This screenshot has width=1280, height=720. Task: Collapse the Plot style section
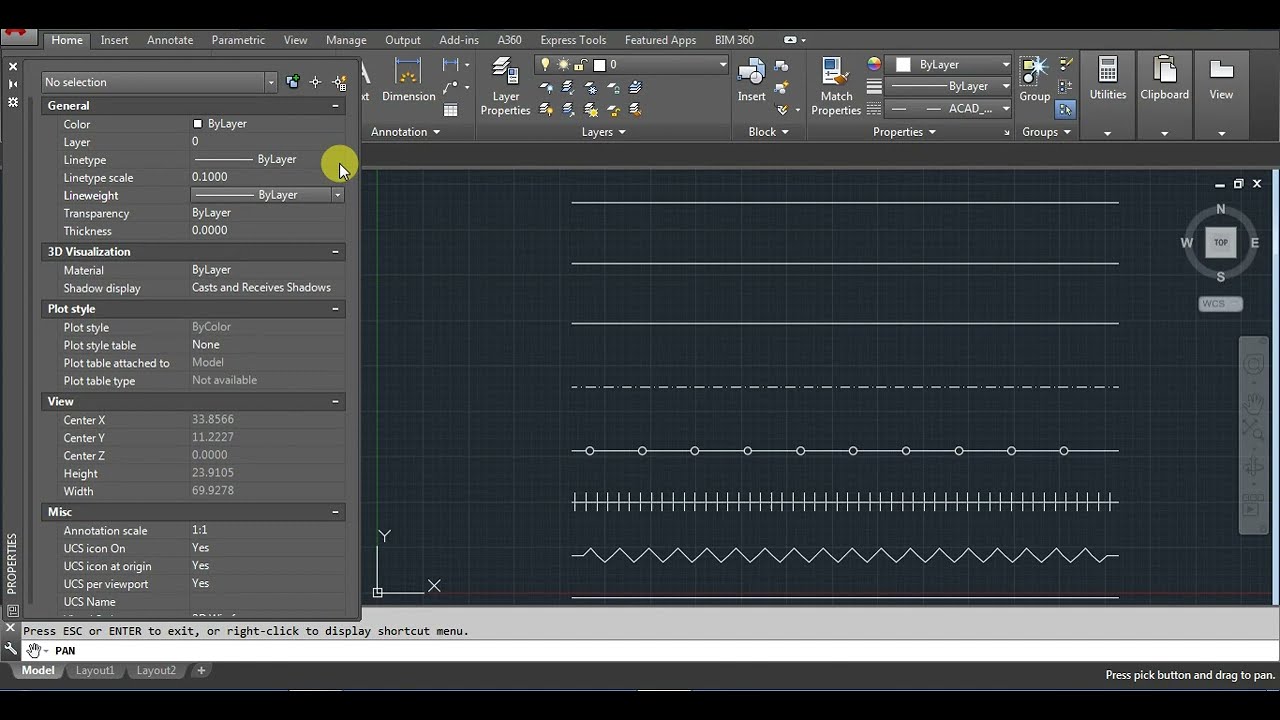point(335,309)
